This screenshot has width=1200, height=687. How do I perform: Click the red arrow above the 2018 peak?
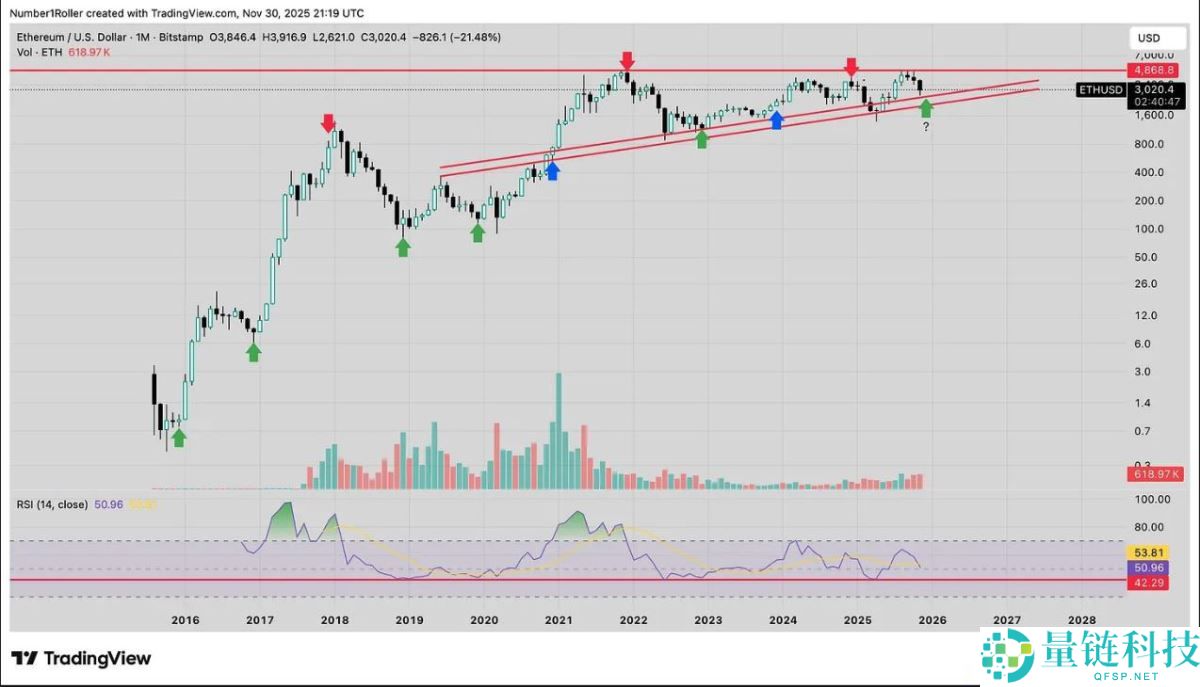pyautogui.click(x=328, y=124)
